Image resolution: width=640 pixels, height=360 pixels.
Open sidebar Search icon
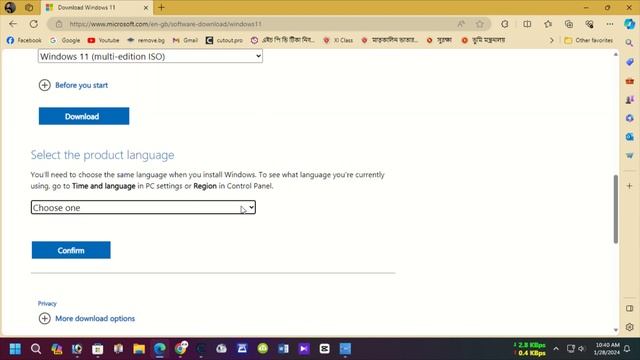[629, 43]
